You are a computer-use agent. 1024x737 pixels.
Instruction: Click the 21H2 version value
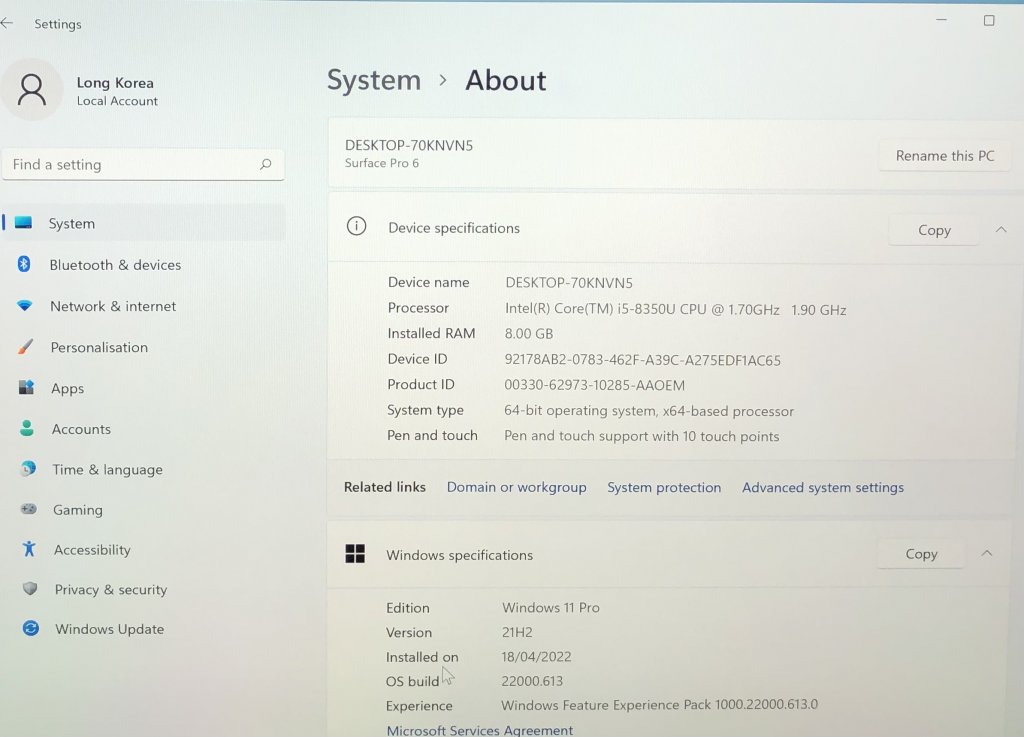[x=517, y=632]
